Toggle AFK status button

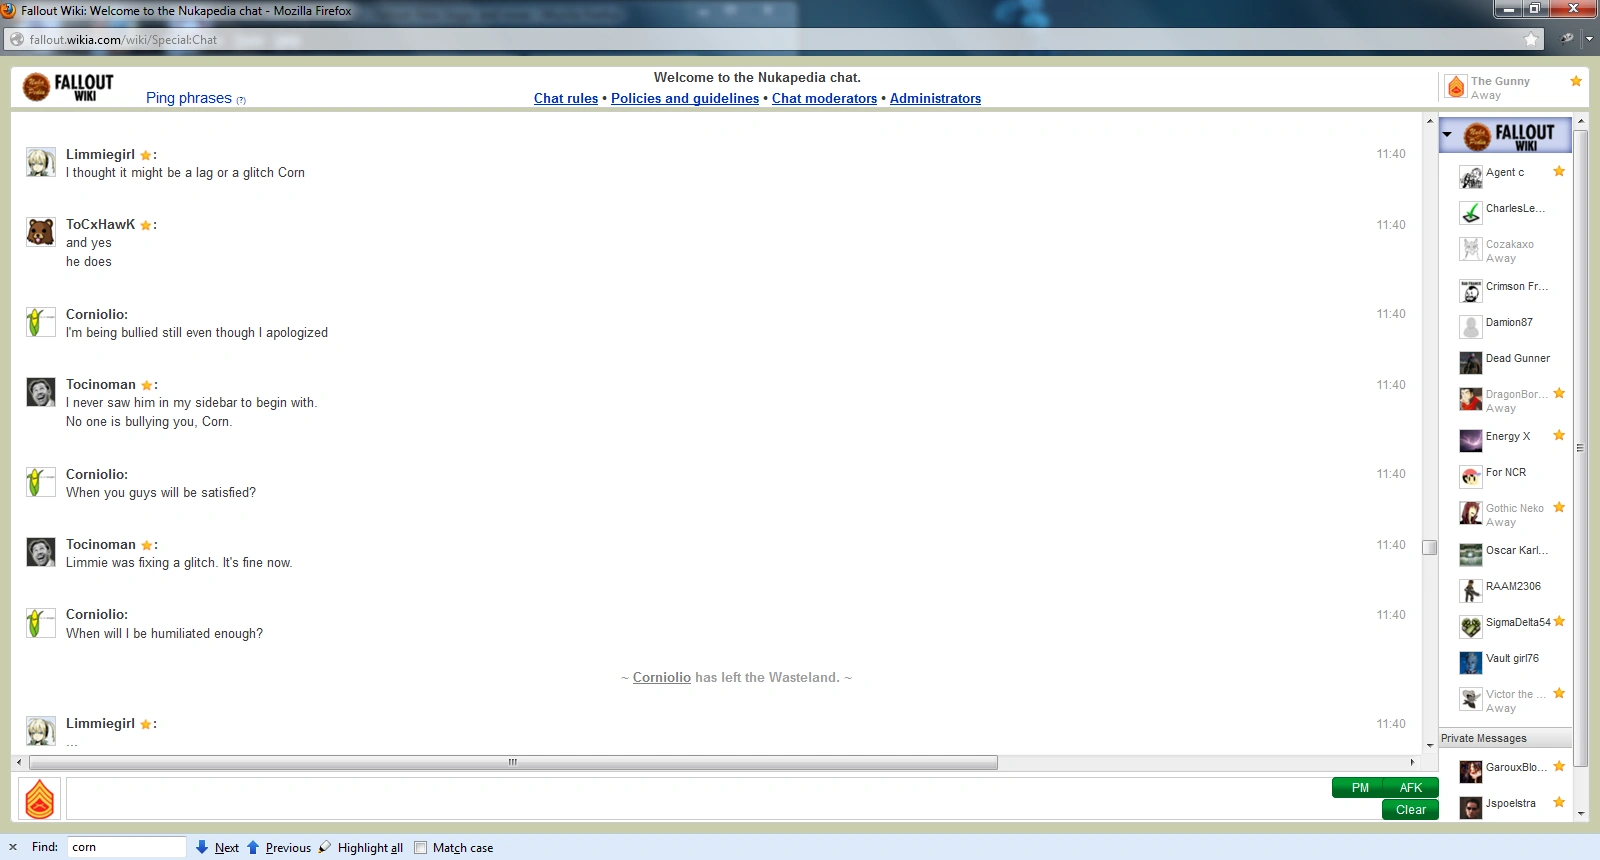tap(1411, 788)
